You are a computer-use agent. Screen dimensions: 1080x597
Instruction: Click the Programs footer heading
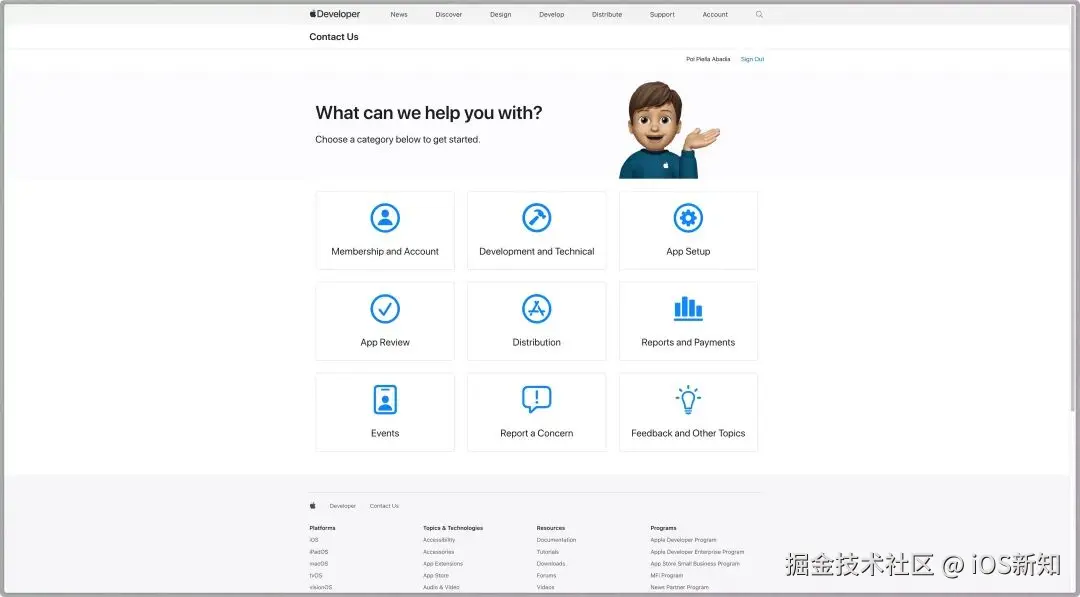point(663,528)
